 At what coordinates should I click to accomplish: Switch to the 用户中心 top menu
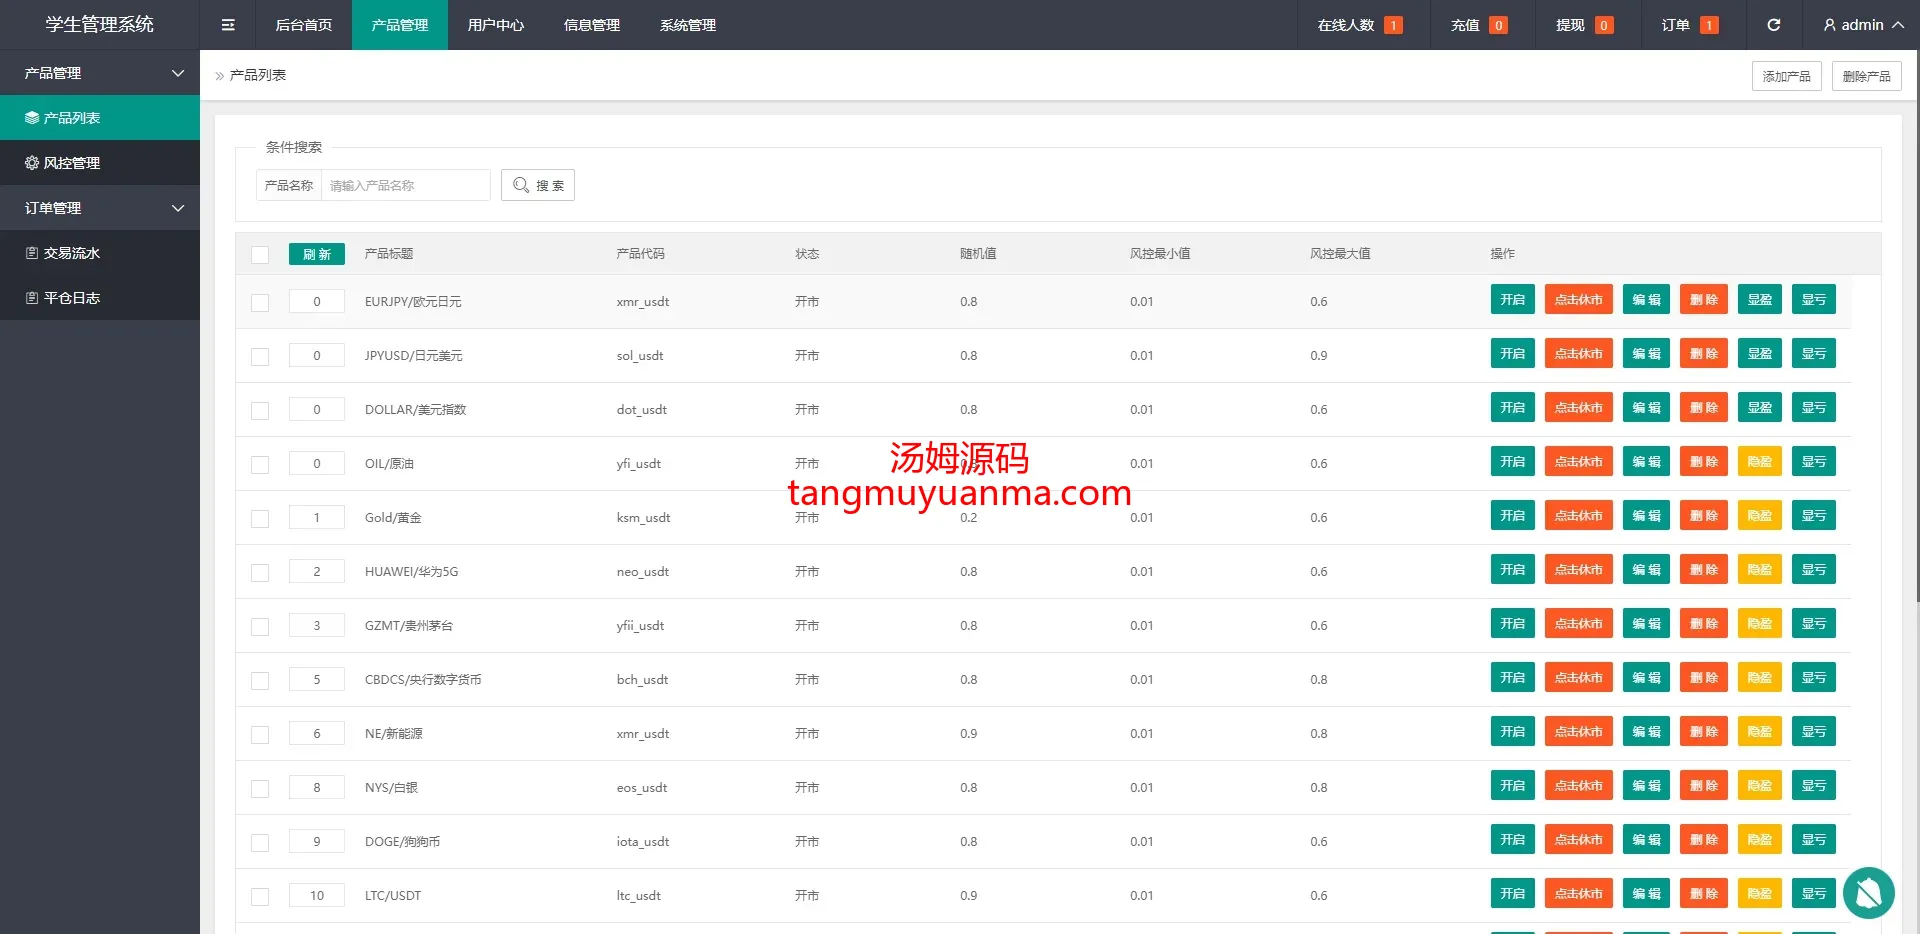(x=495, y=25)
